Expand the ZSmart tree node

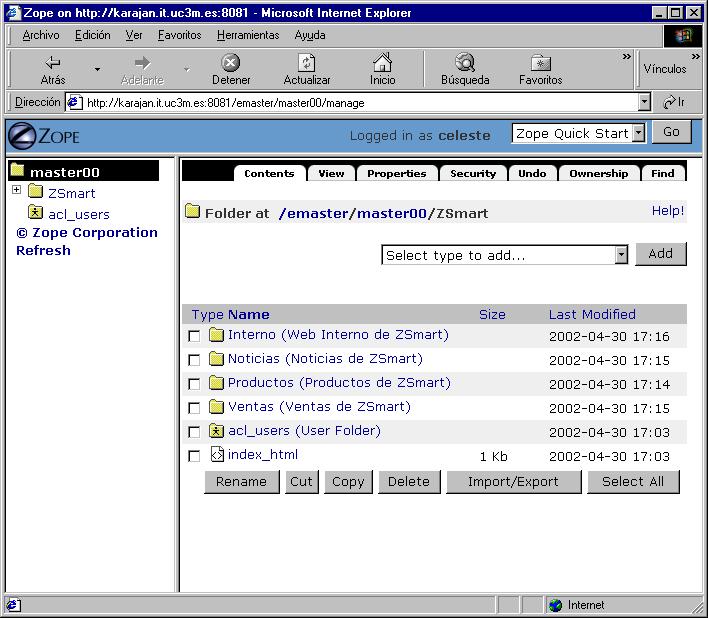click(16, 191)
